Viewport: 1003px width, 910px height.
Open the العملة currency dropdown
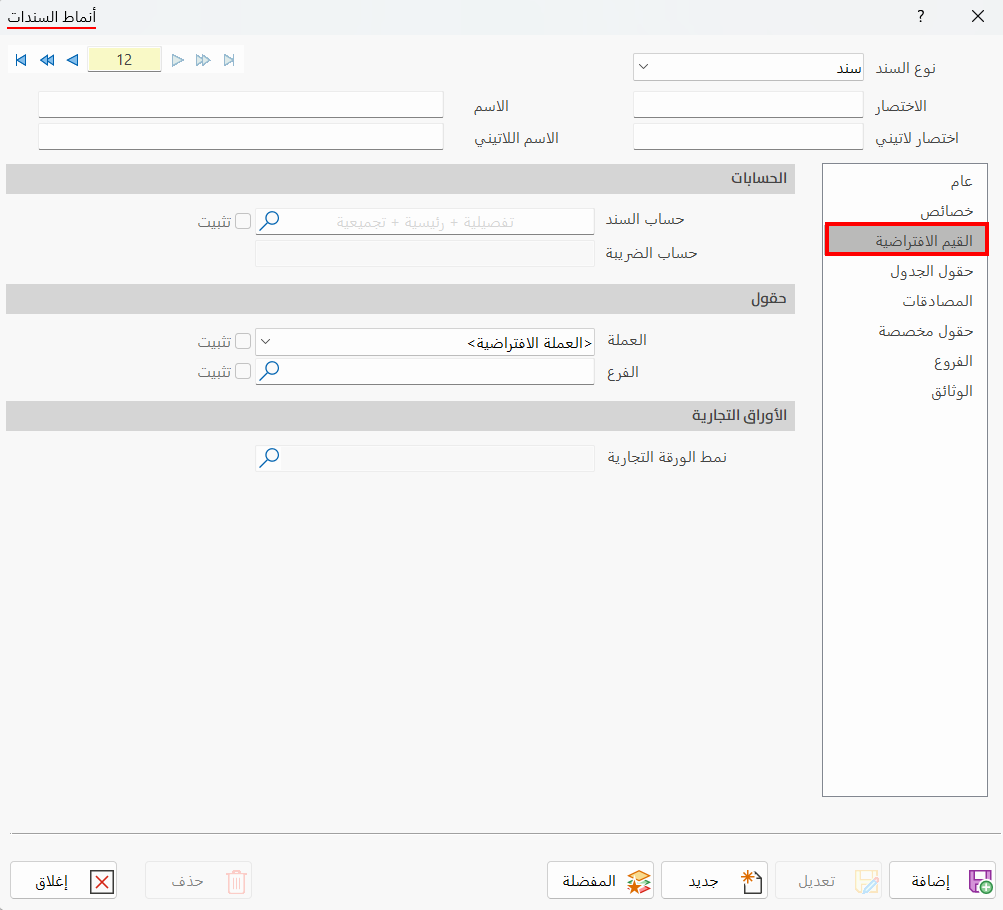(x=266, y=342)
